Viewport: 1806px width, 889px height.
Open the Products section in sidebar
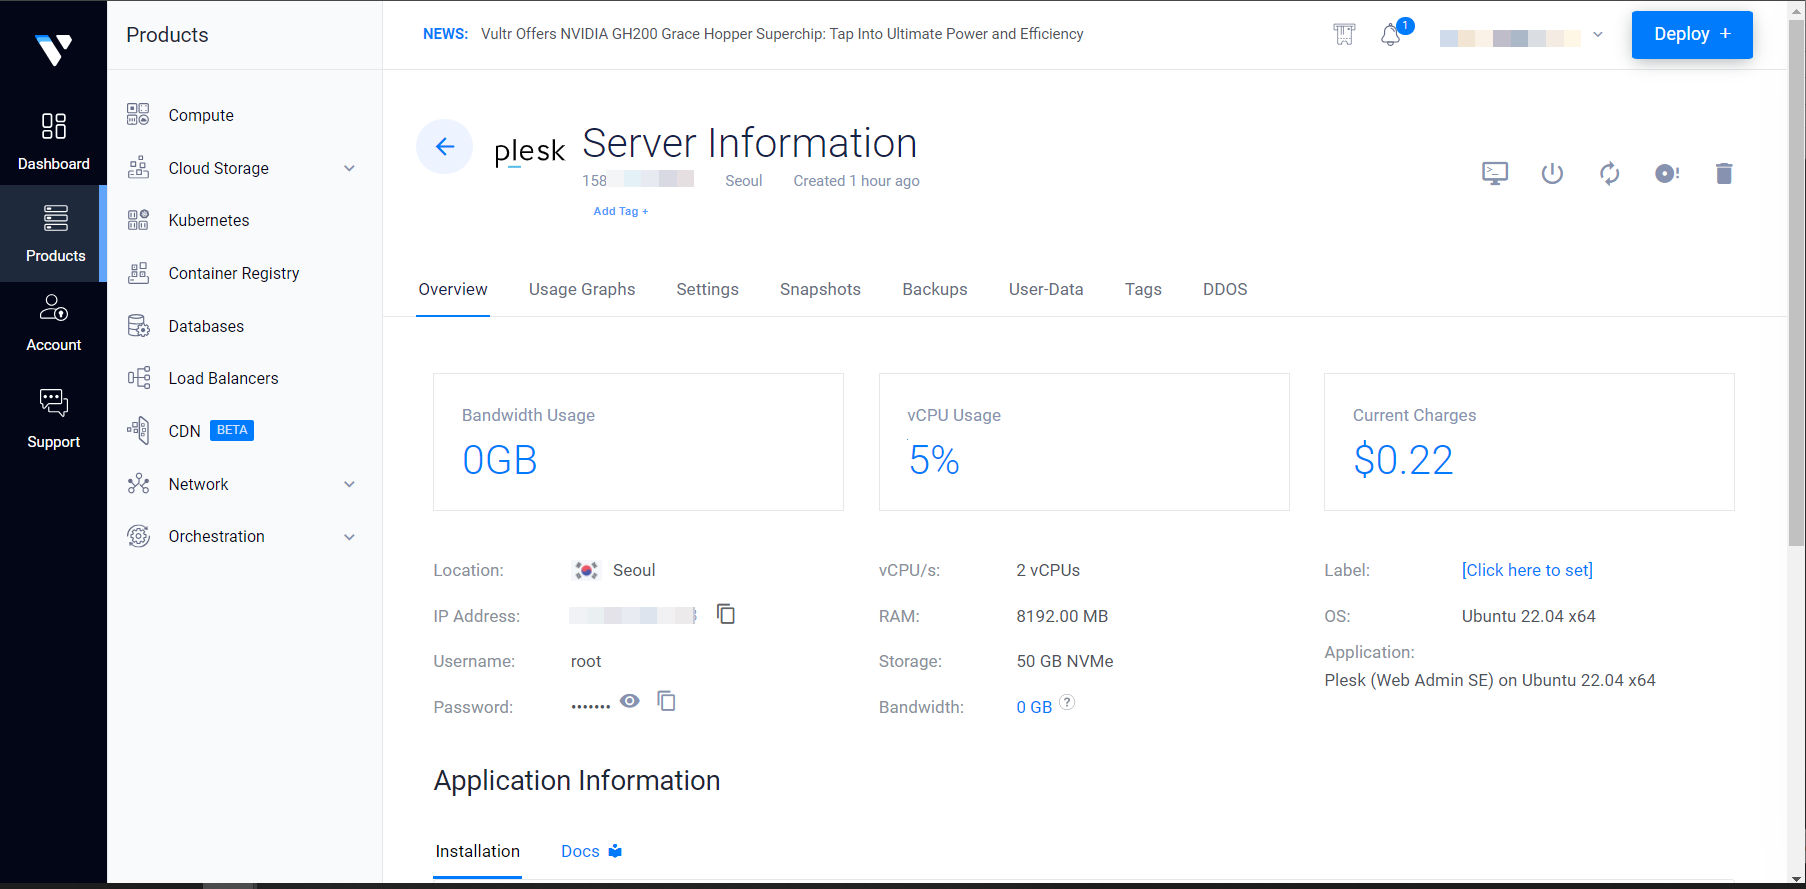53,233
